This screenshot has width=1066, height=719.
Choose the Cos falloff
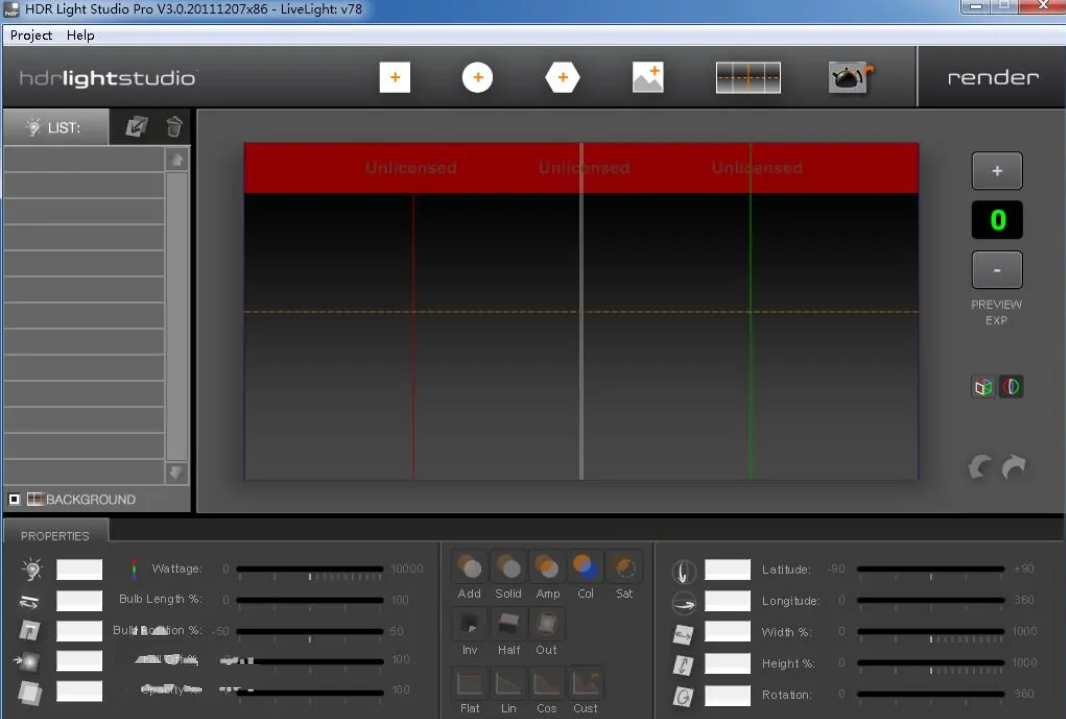point(547,683)
